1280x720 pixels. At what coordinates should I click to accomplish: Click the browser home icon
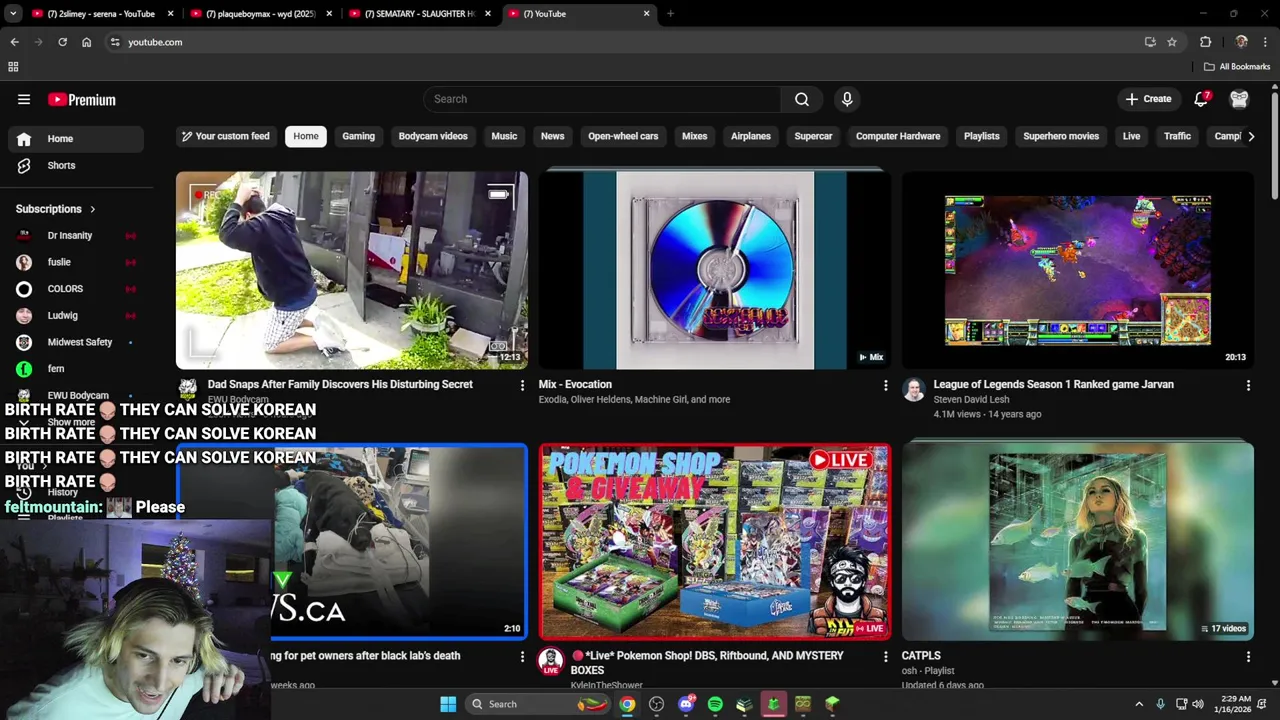pyautogui.click(x=86, y=42)
